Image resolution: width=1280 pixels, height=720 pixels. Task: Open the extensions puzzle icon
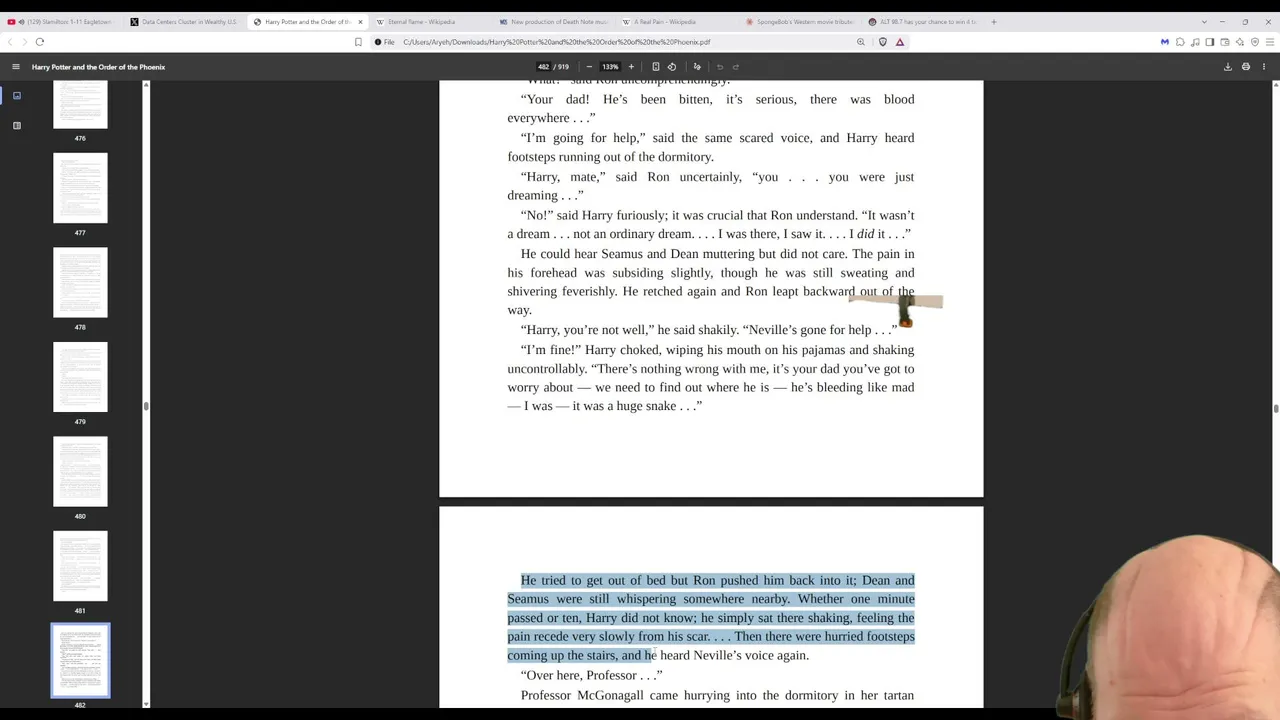pos(1180,42)
